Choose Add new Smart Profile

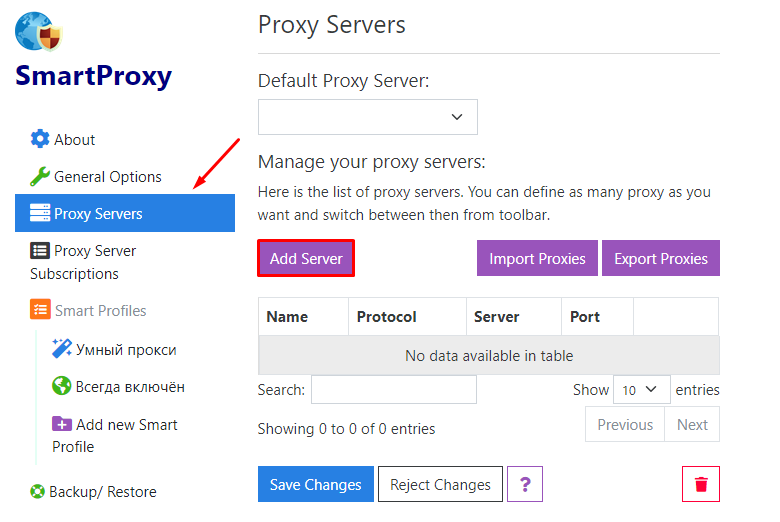point(115,435)
